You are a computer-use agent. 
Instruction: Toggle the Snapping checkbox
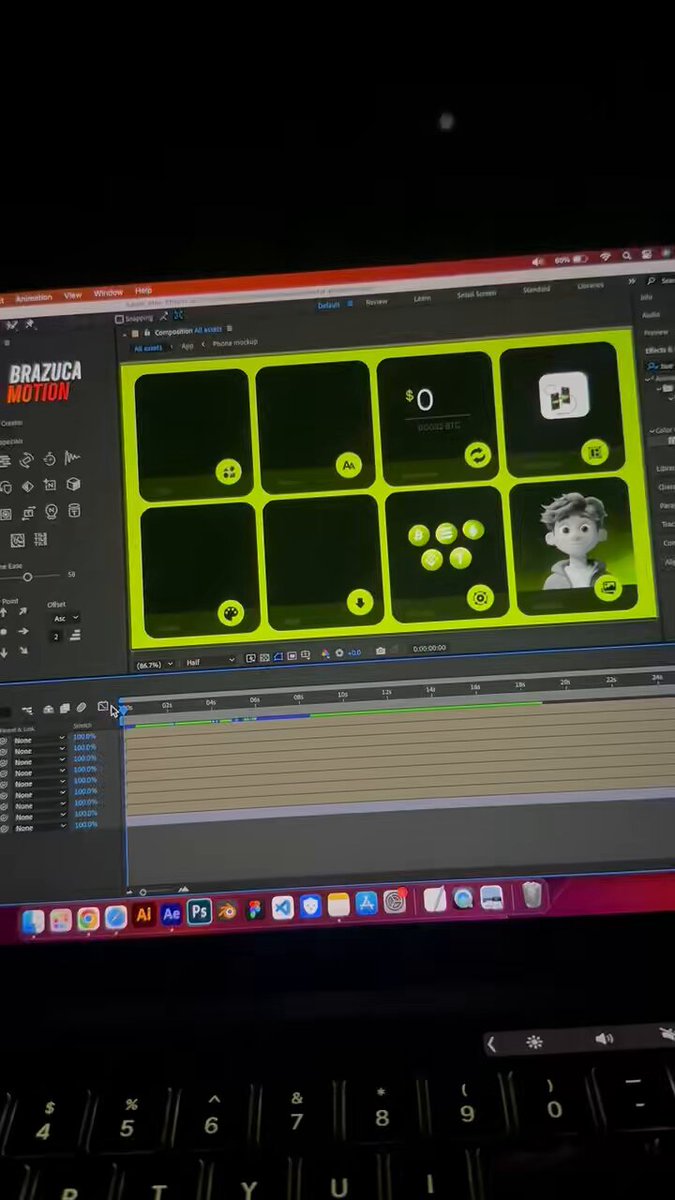click(119, 319)
